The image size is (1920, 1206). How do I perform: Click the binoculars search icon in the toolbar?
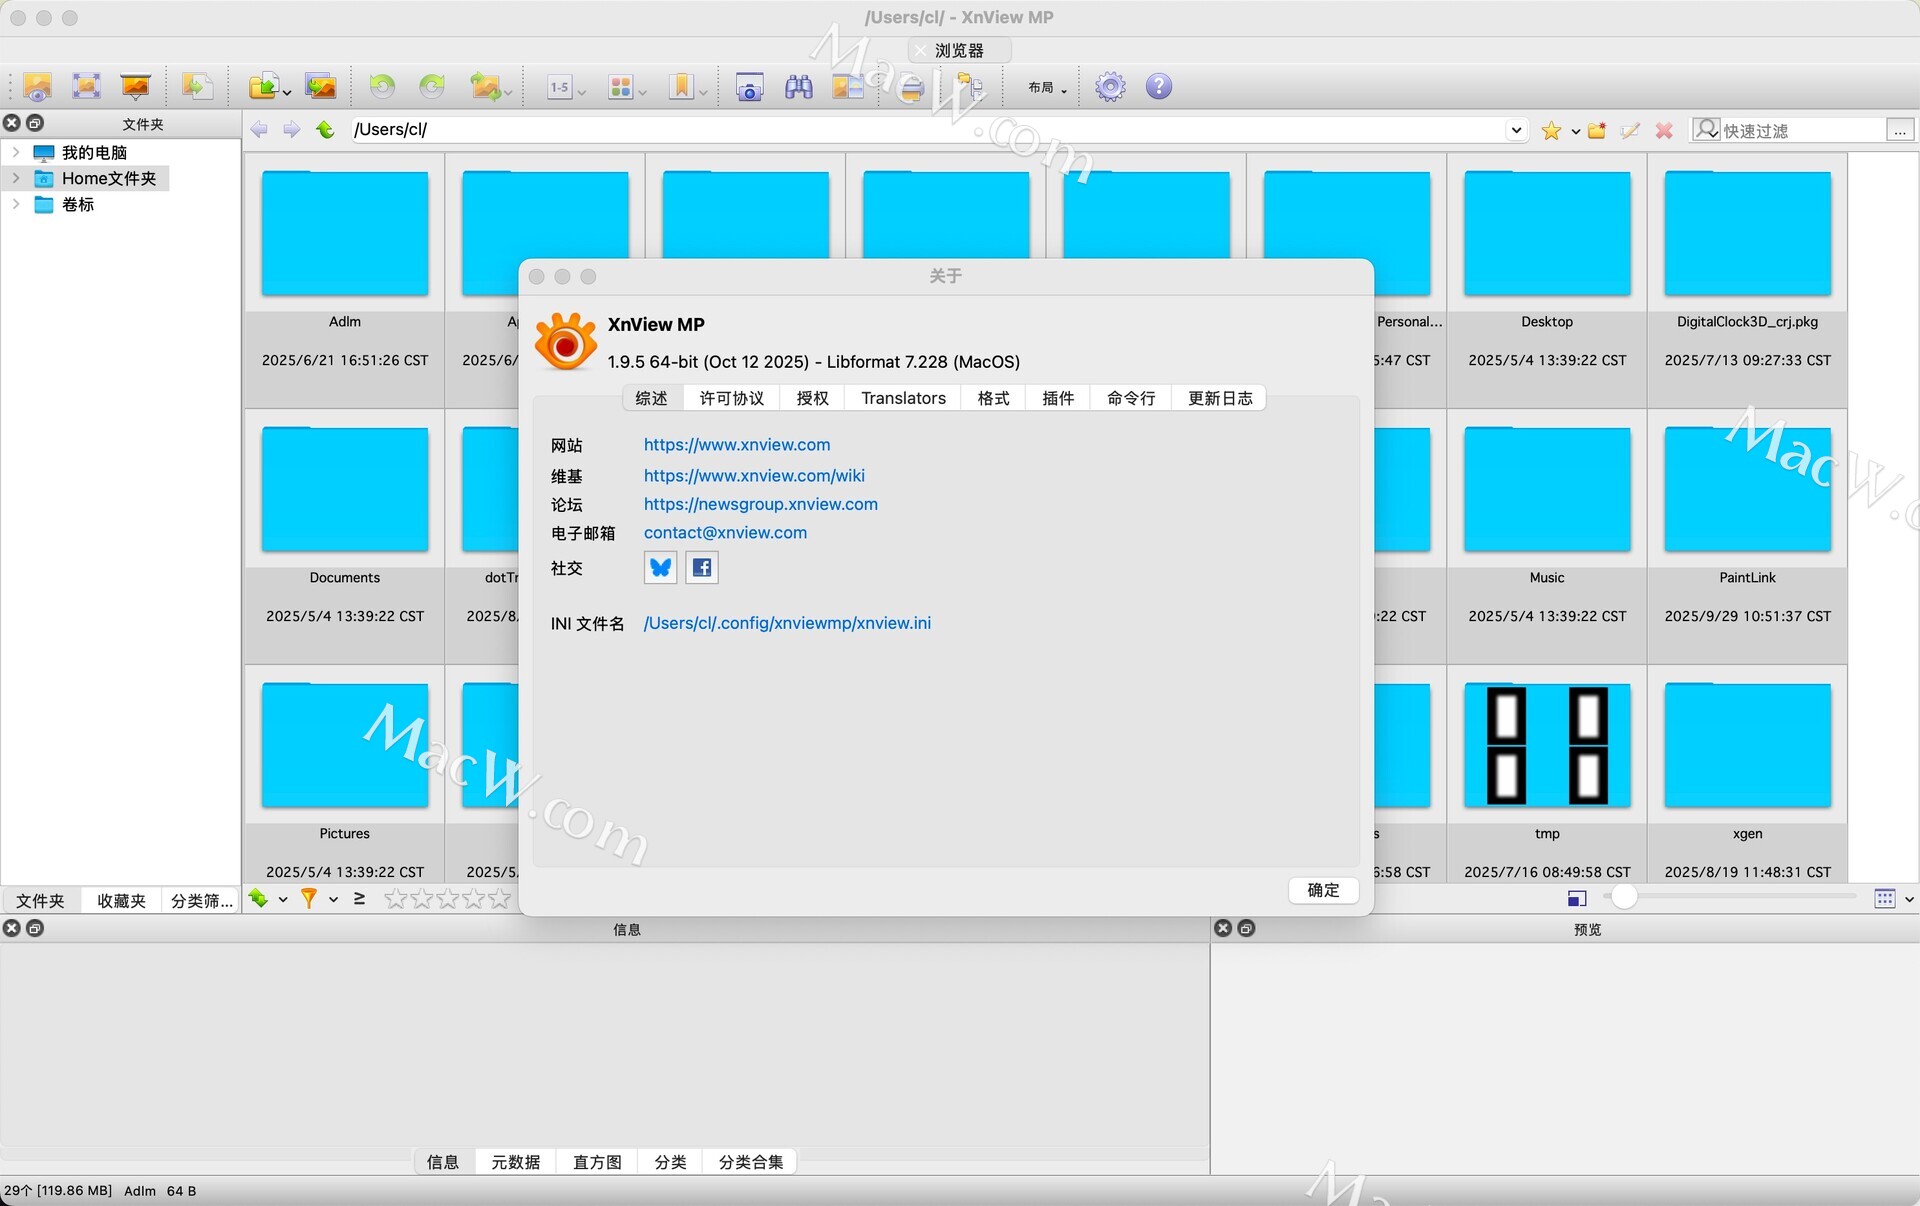[x=798, y=87]
